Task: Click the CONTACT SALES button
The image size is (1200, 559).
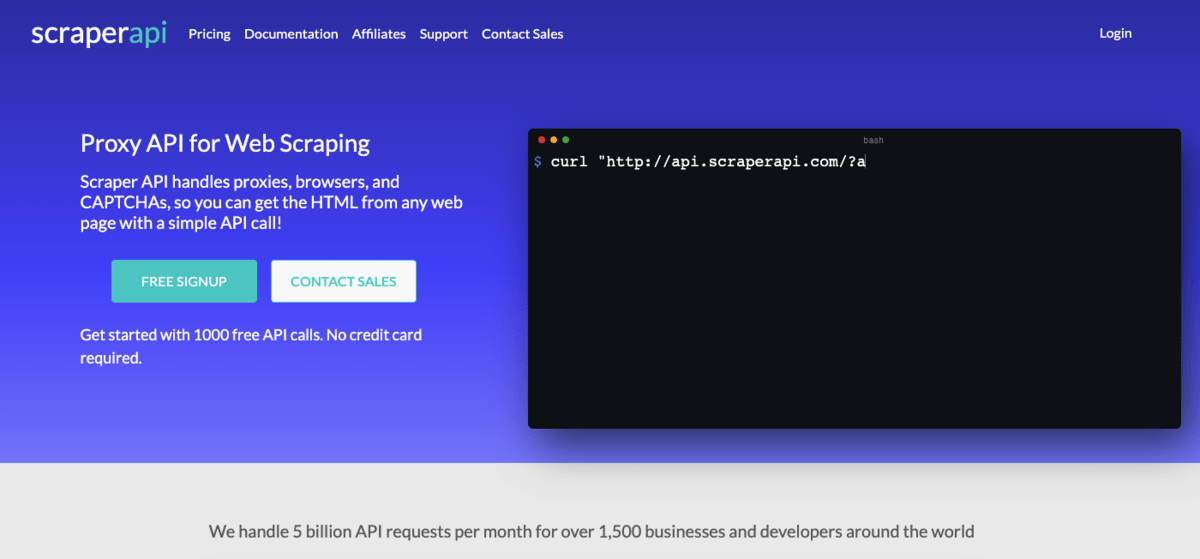Action: 343,281
